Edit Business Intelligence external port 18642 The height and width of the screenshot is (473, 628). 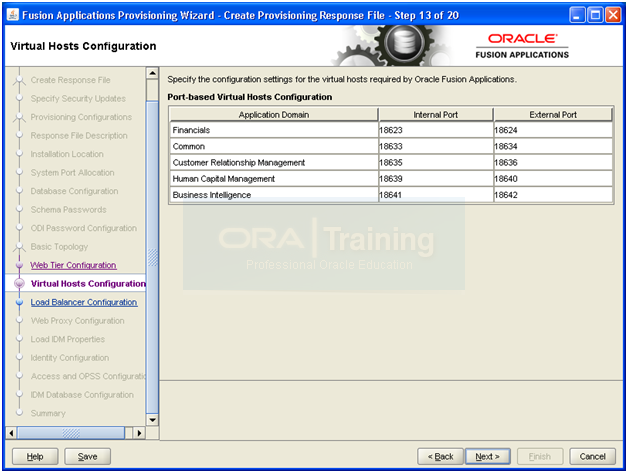pyautogui.click(x=553, y=195)
